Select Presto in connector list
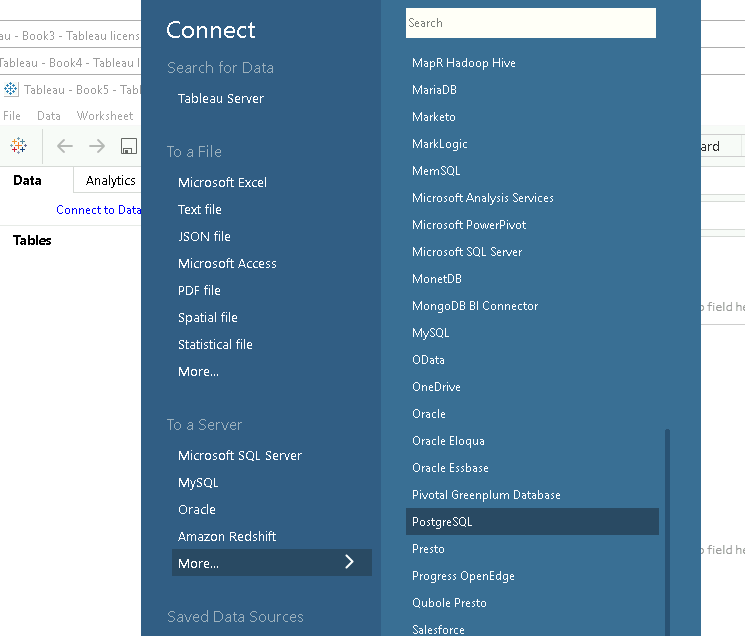Viewport: 745px width, 636px height. (x=428, y=549)
